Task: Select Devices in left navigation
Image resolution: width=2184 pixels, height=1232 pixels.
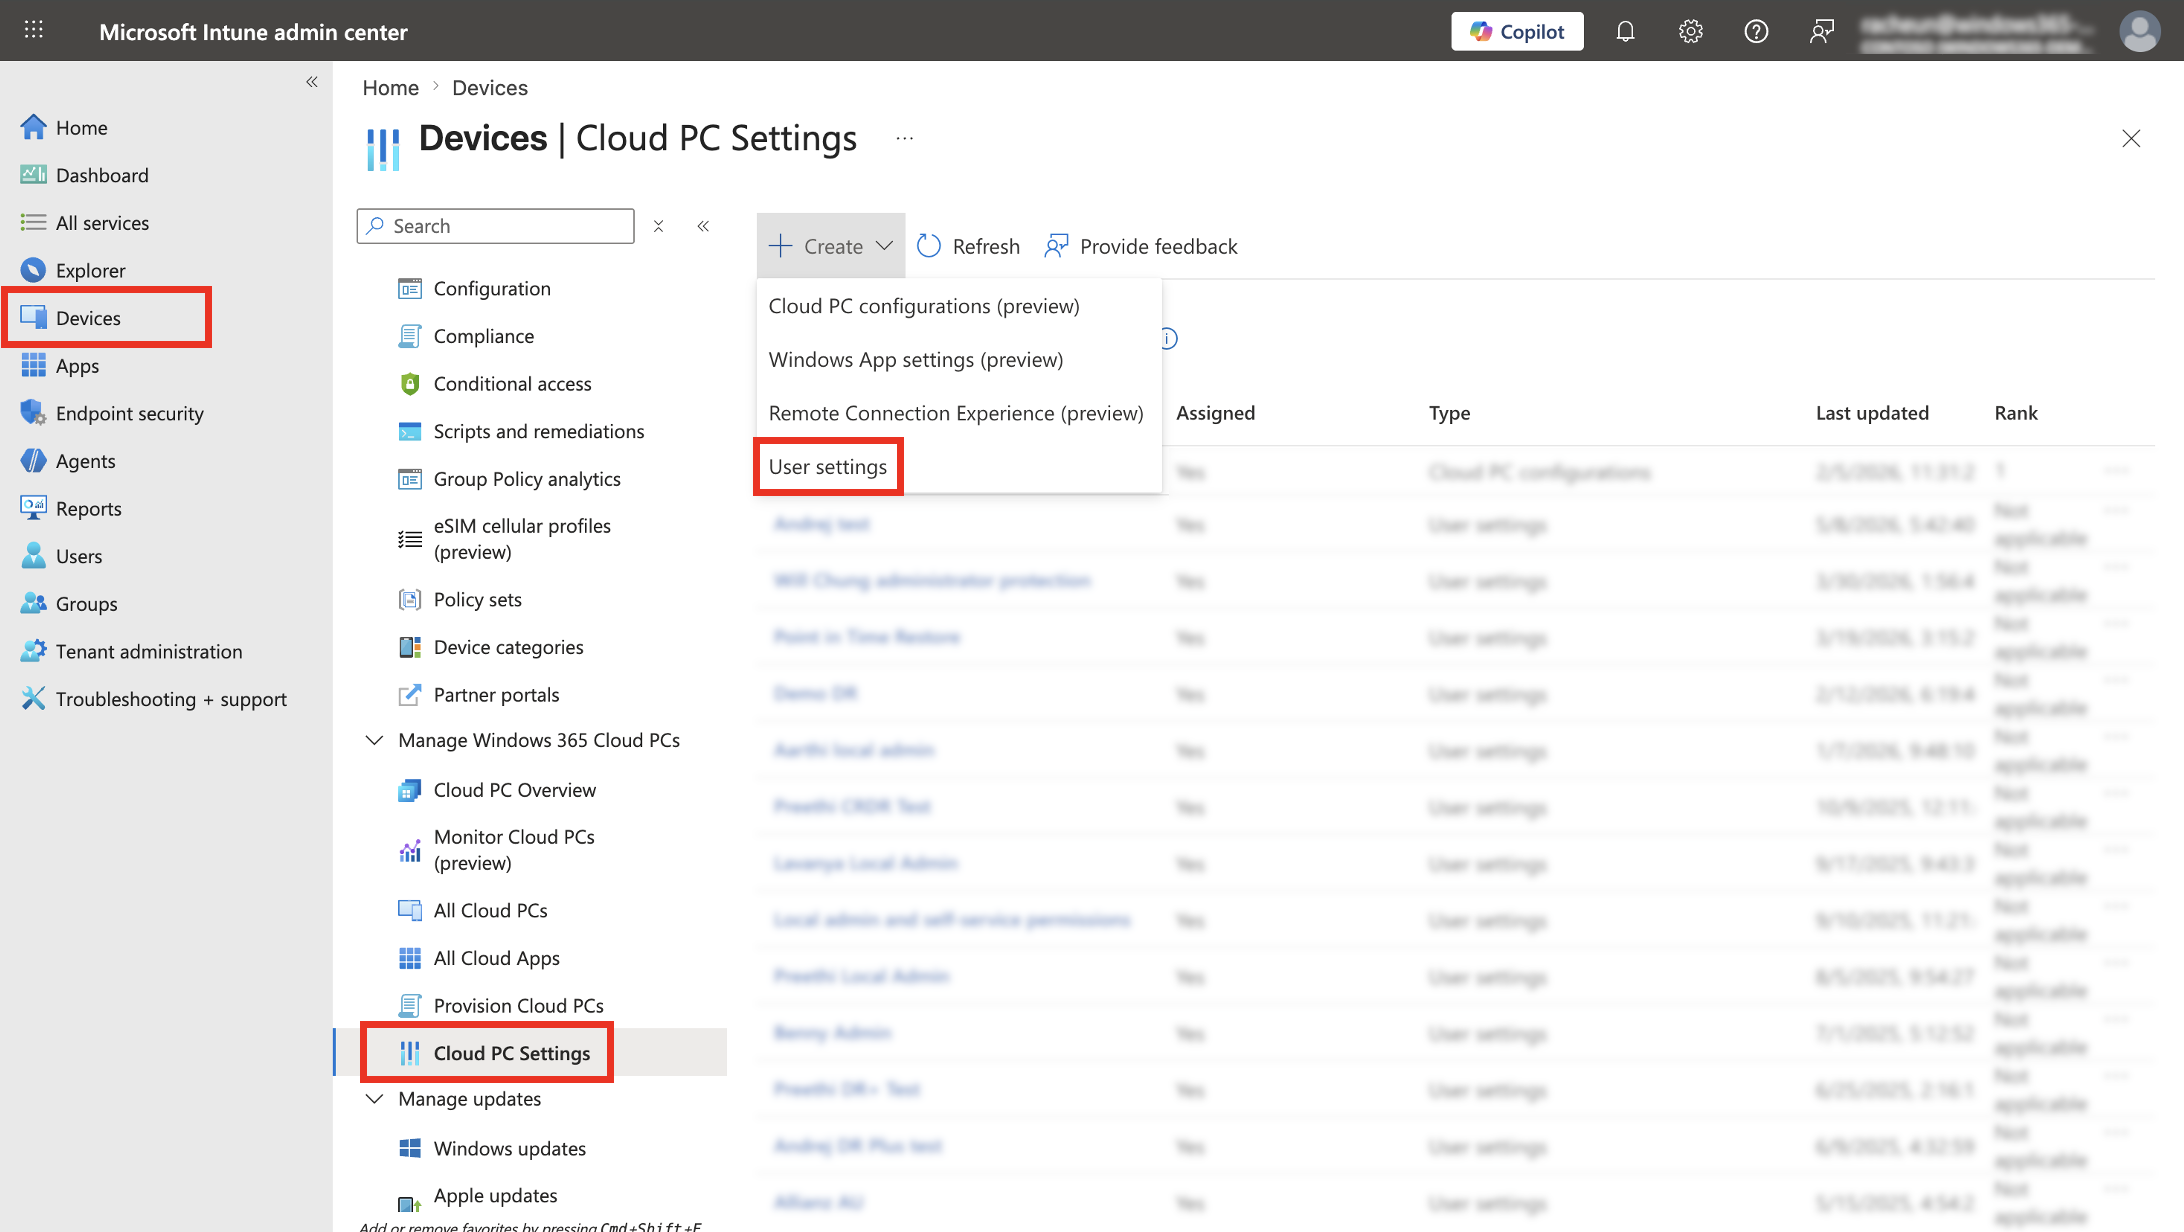Action: coord(88,318)
